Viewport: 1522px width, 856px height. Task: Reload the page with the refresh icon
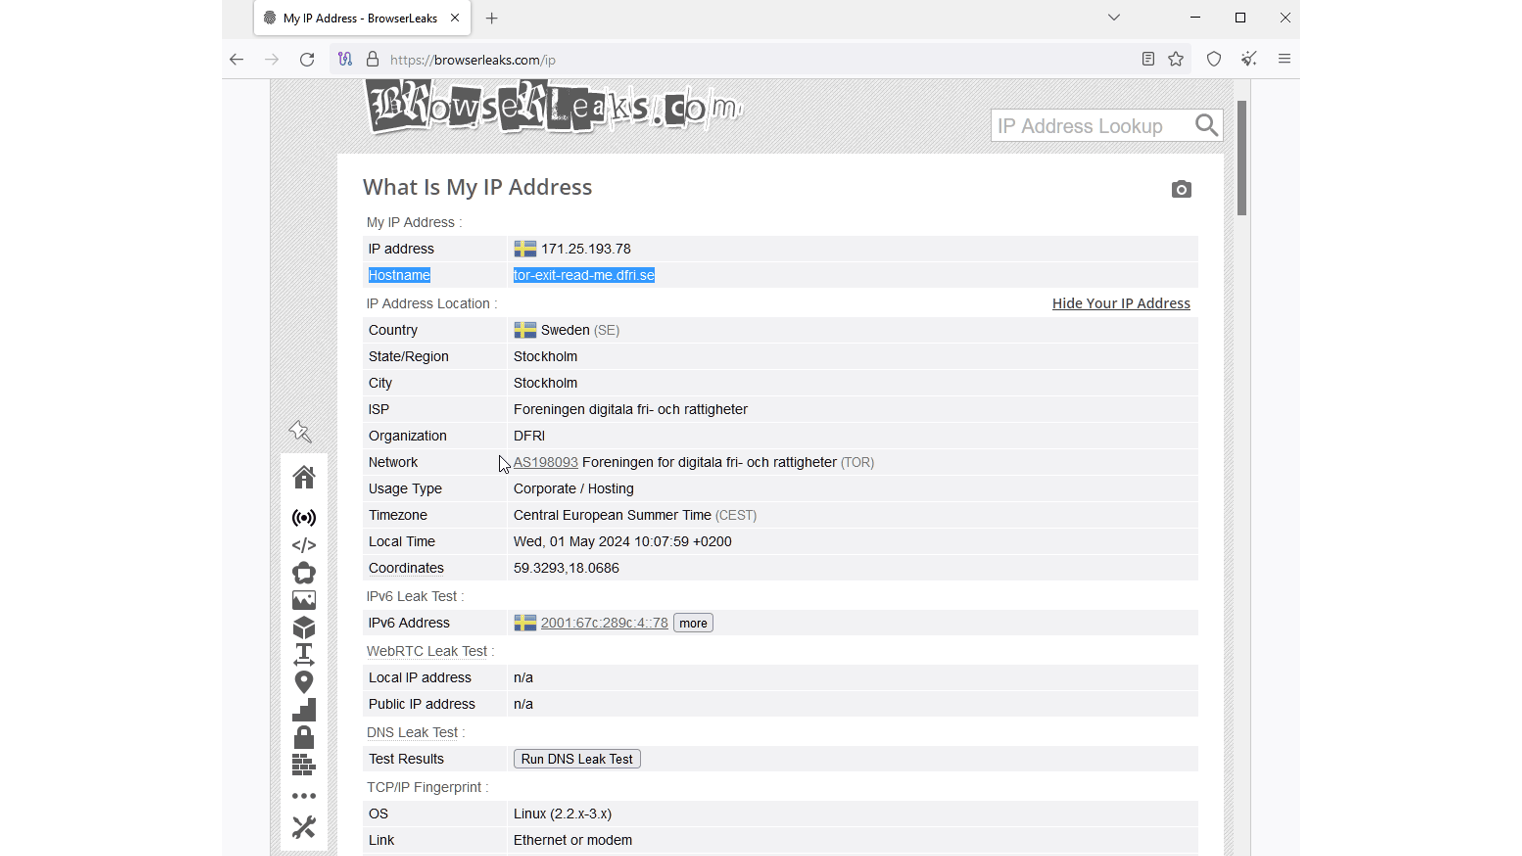click(x=307, y=59)
